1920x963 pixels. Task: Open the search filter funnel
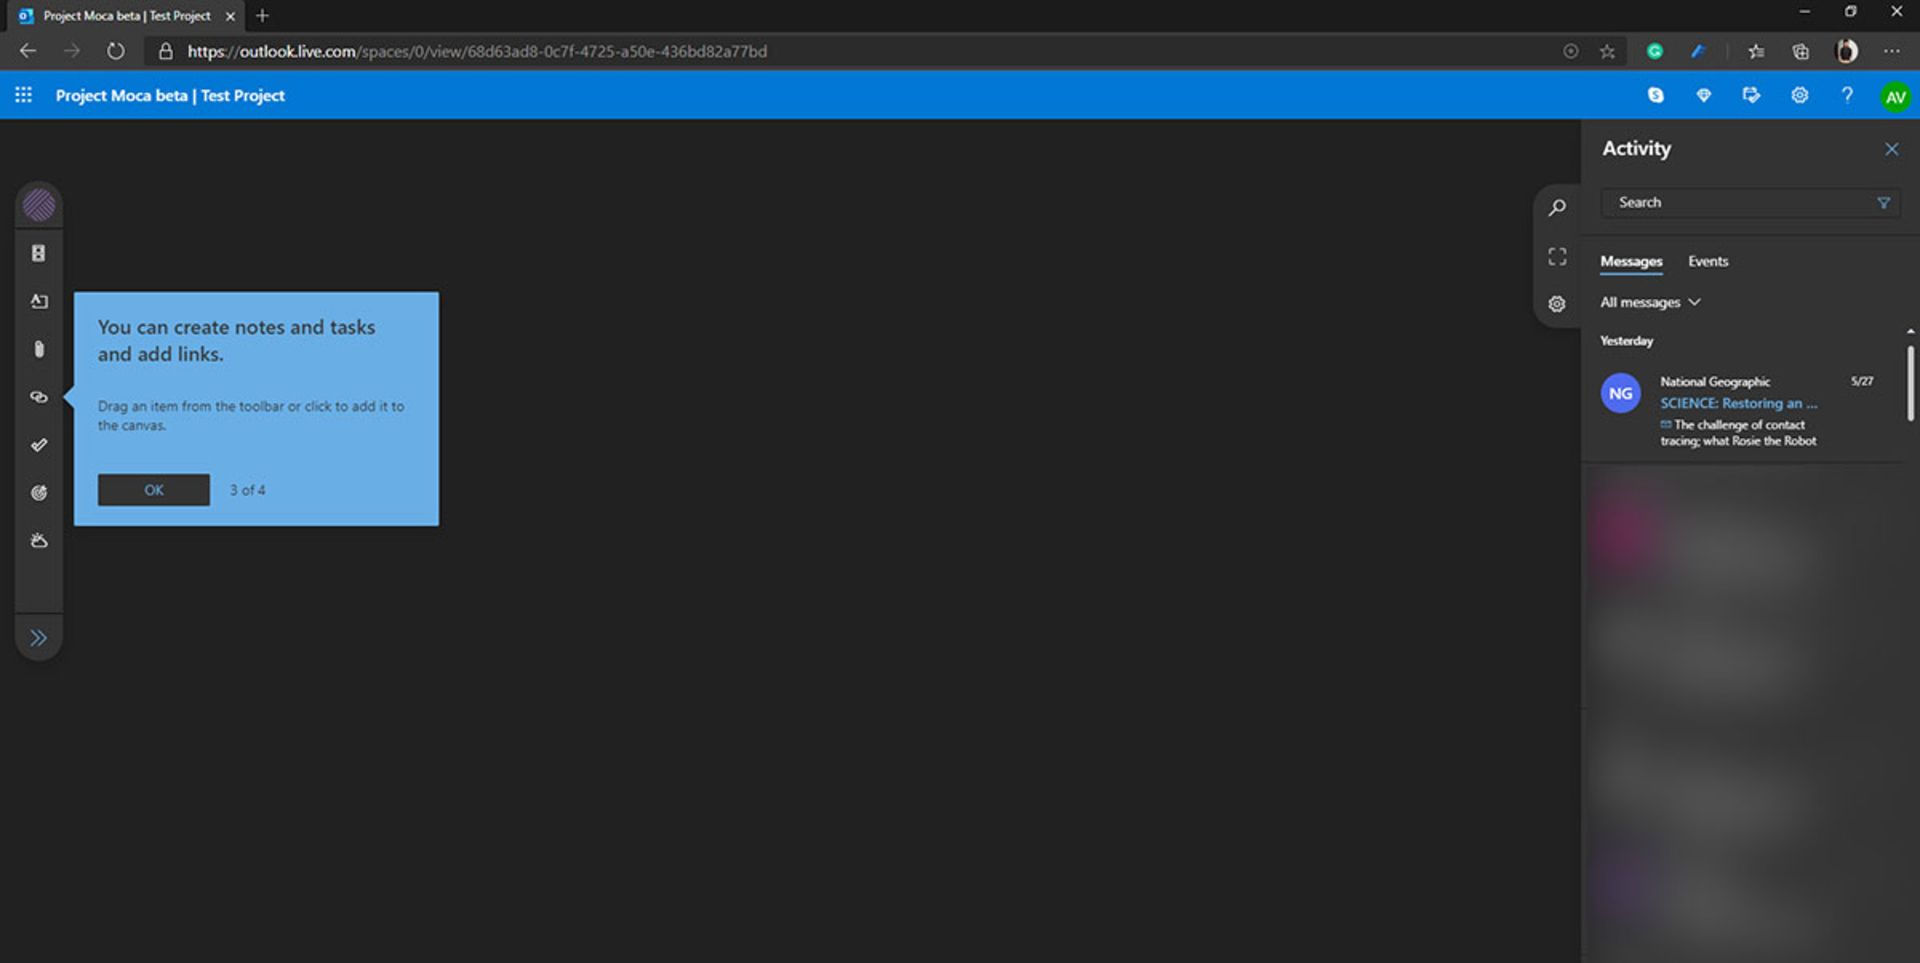point(1884,203)
